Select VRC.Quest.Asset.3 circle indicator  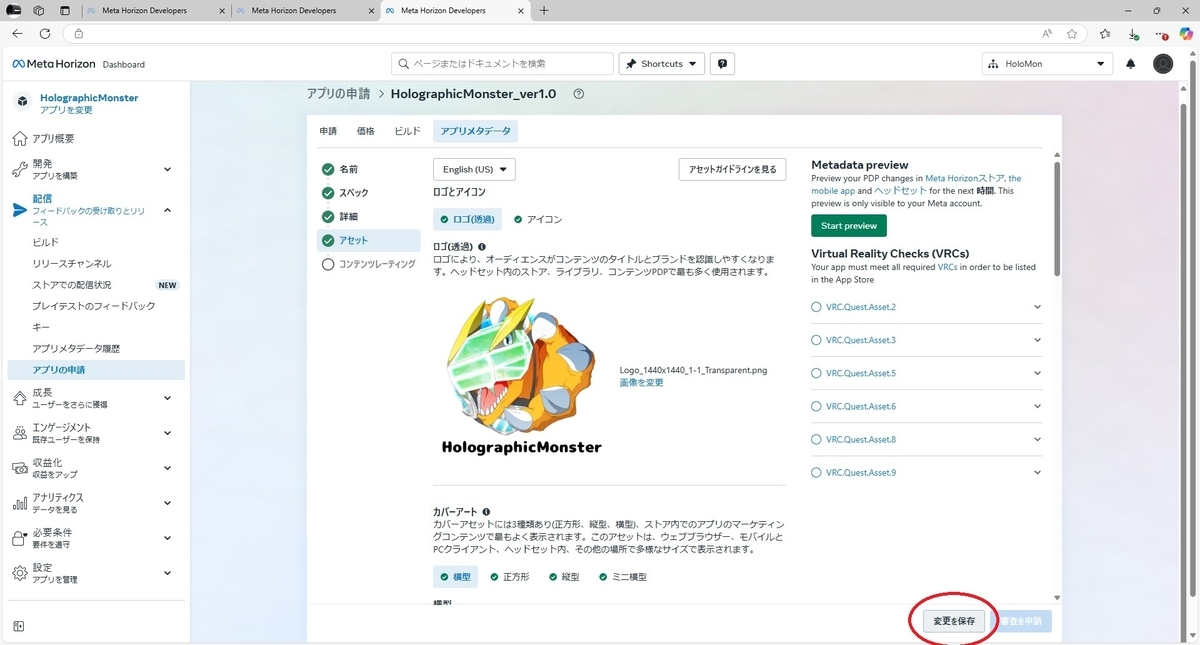click(x=816, y=340)
